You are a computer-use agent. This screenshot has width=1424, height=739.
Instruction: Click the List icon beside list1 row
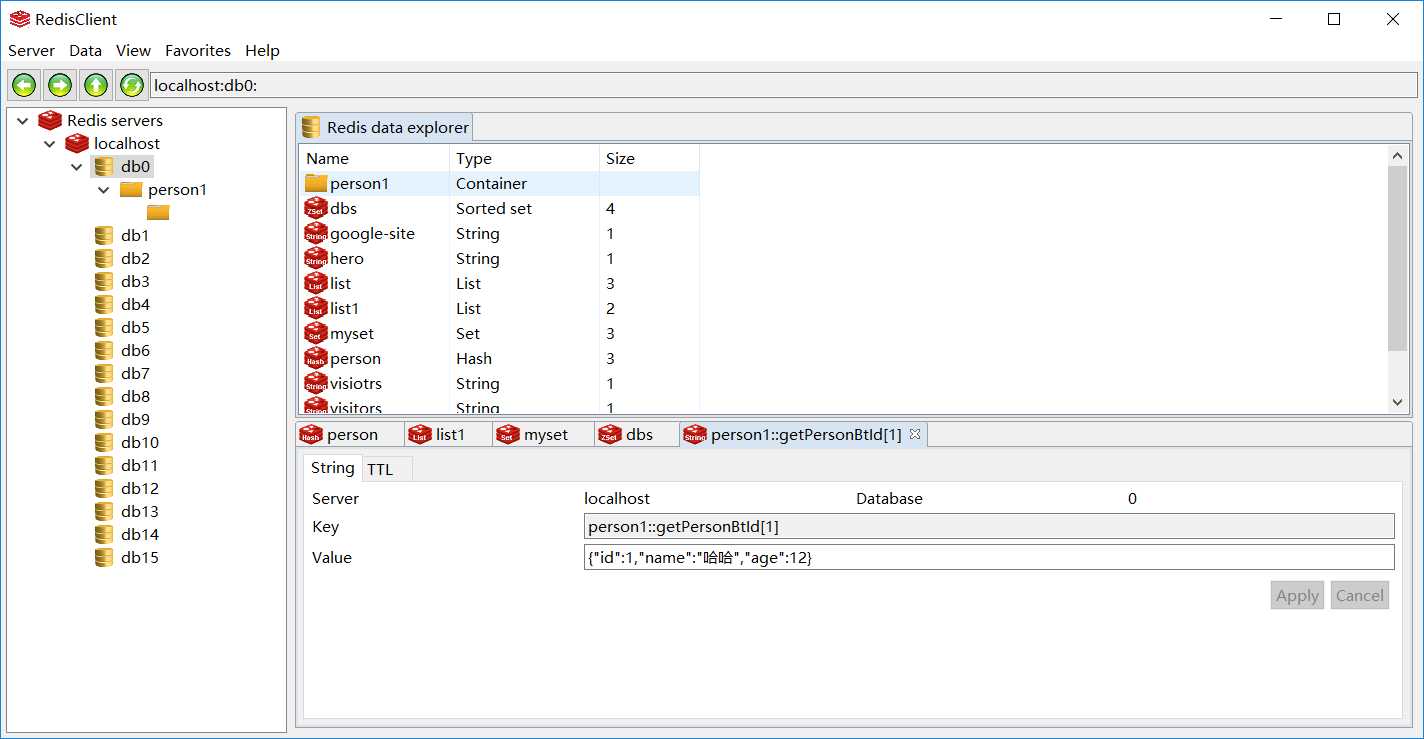coord(316,308)
